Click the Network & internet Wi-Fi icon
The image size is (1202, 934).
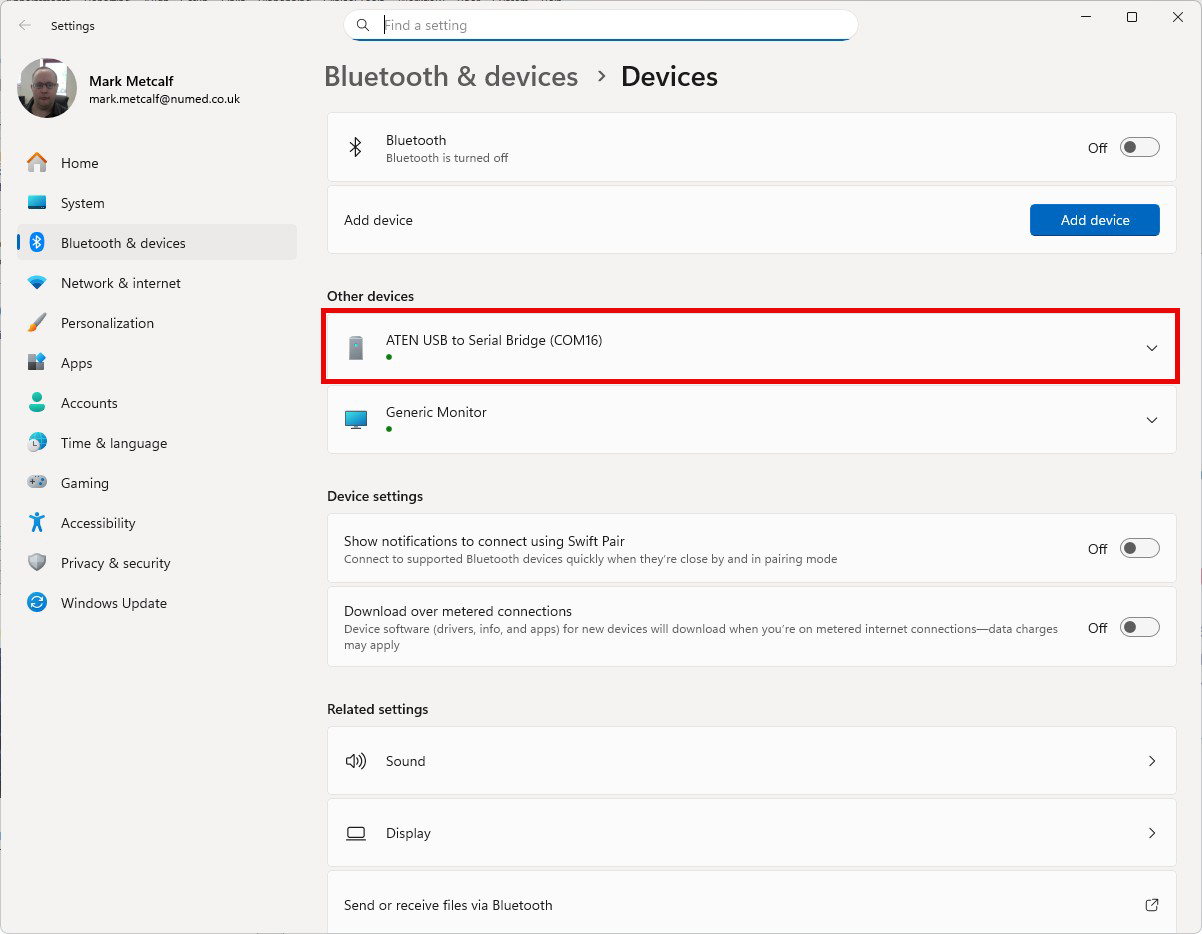pyautogui.click(x=37, y=283)
